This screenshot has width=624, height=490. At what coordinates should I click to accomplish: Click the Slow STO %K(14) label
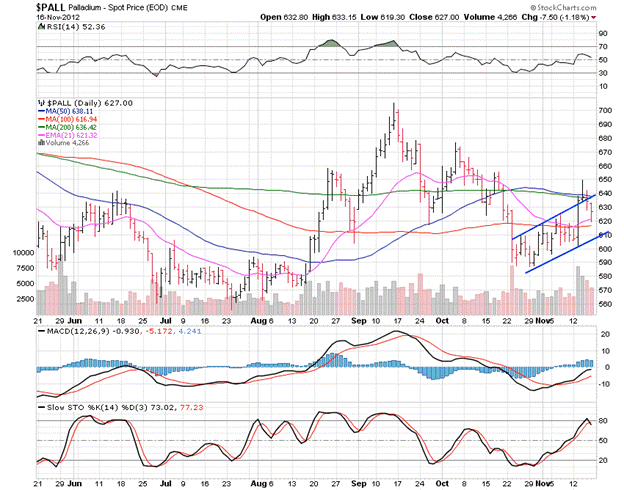81,407
